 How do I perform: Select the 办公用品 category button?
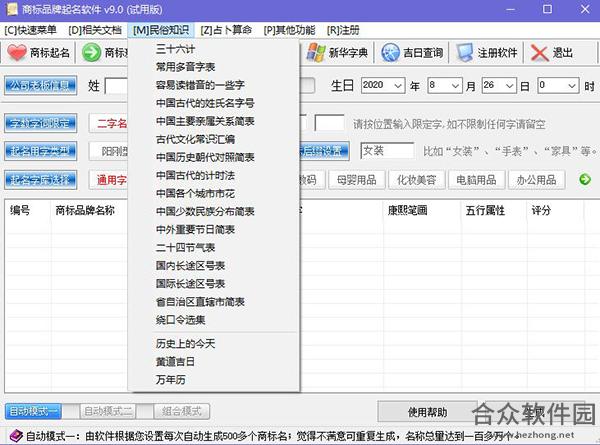[536, 180]
